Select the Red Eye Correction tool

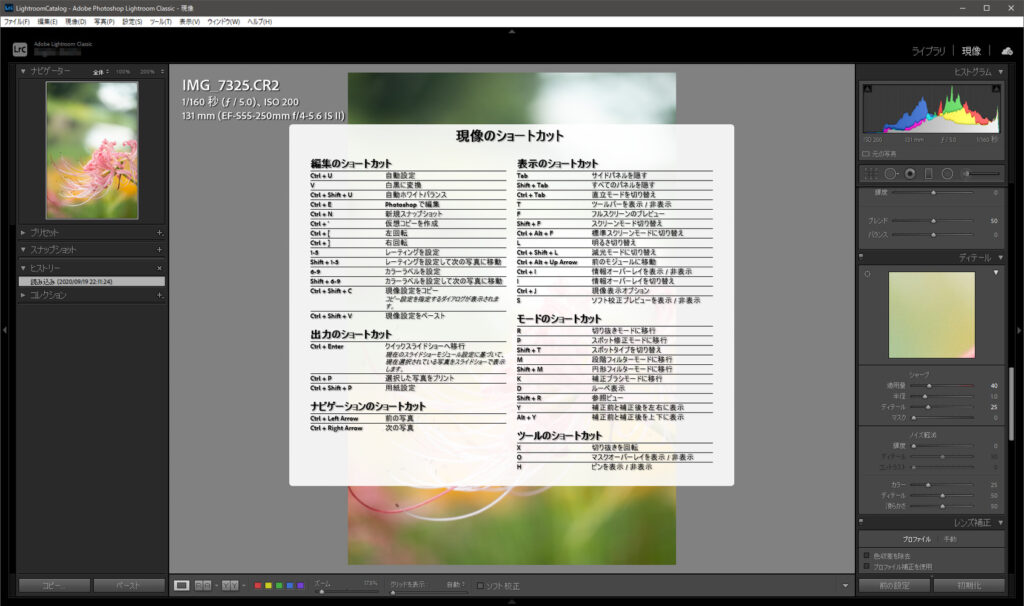pos(910,174)
